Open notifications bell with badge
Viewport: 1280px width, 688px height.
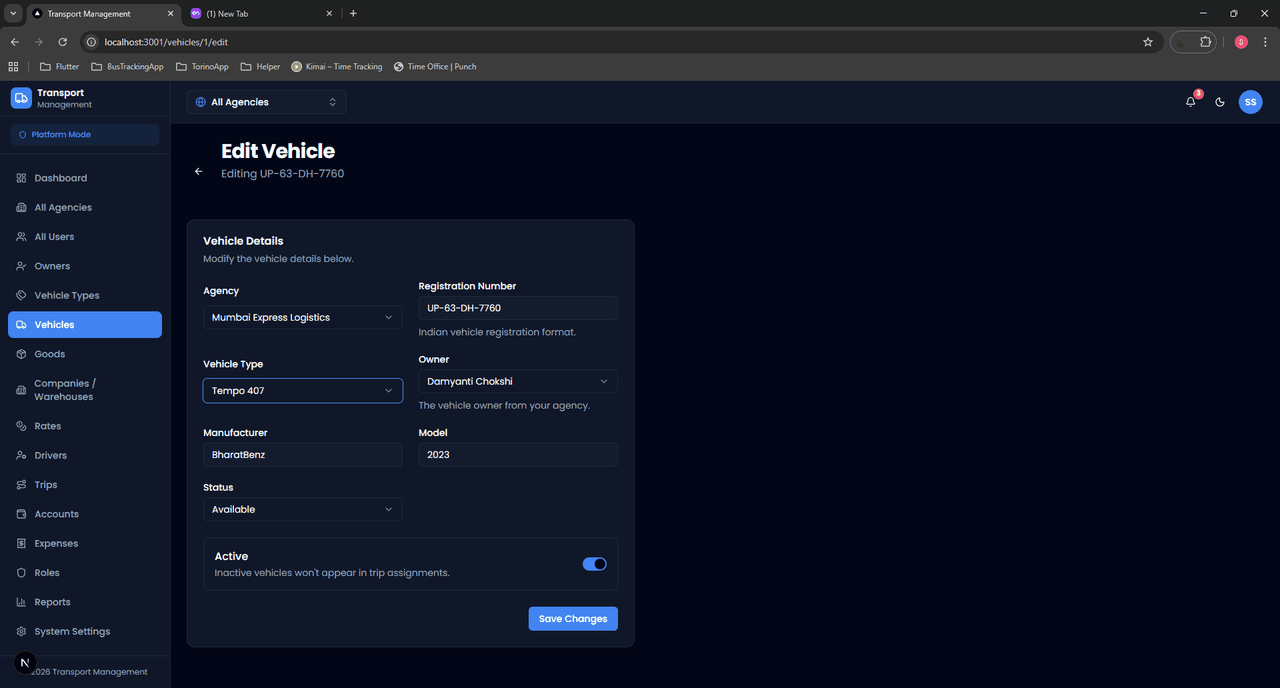pyautogui.click(x=1191, y=102)
